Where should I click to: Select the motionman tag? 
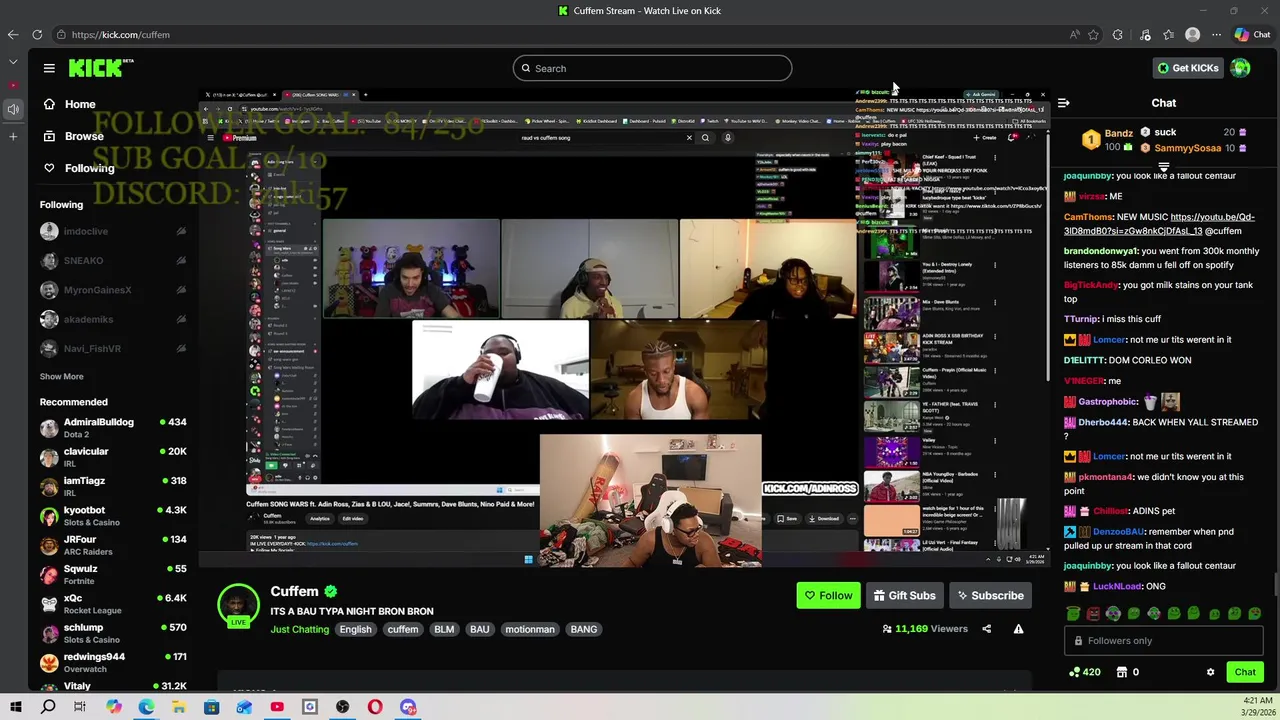(529, 629)
